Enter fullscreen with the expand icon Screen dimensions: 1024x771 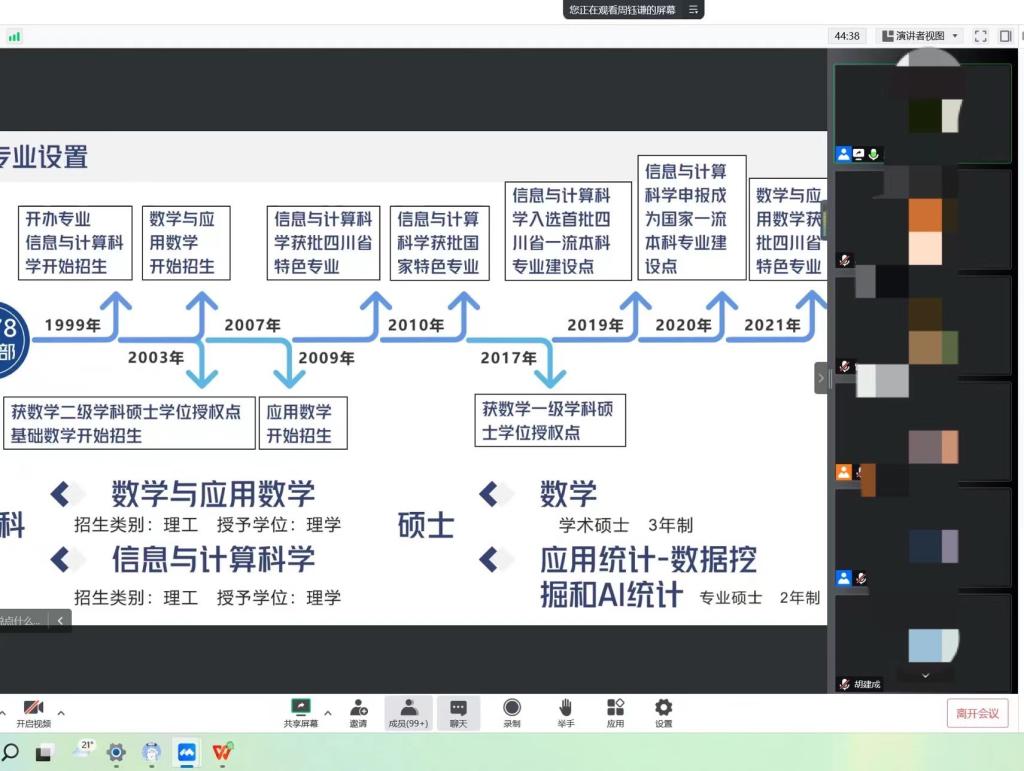point(982,35)
